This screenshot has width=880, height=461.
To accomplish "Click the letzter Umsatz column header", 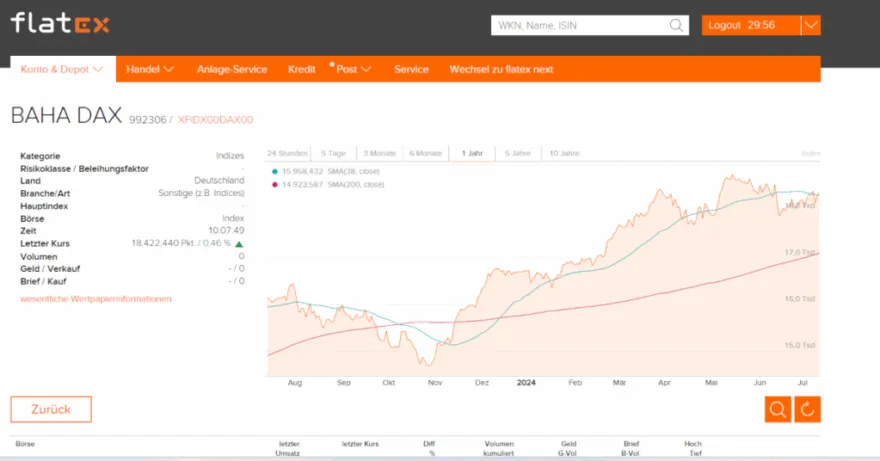I will pyautogui.click(x=288, y=448).
